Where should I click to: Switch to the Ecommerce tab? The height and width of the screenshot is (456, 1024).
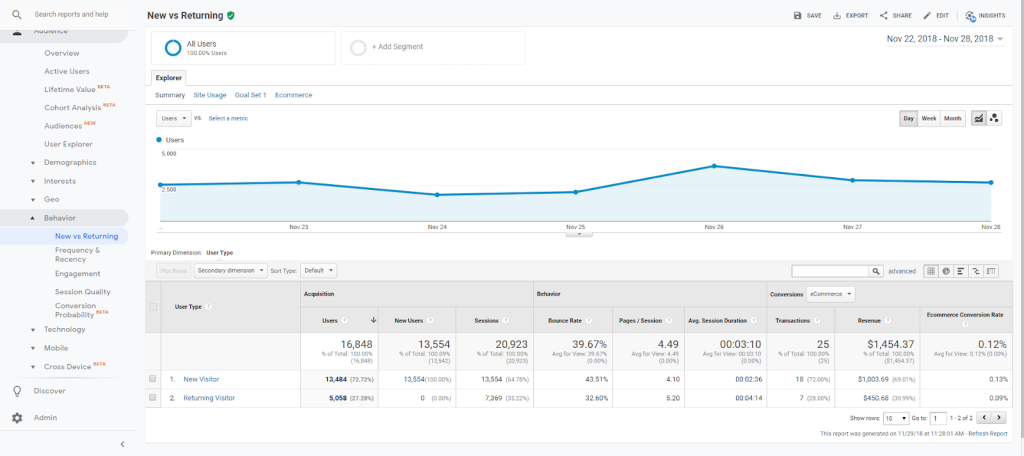click(293, 94)
